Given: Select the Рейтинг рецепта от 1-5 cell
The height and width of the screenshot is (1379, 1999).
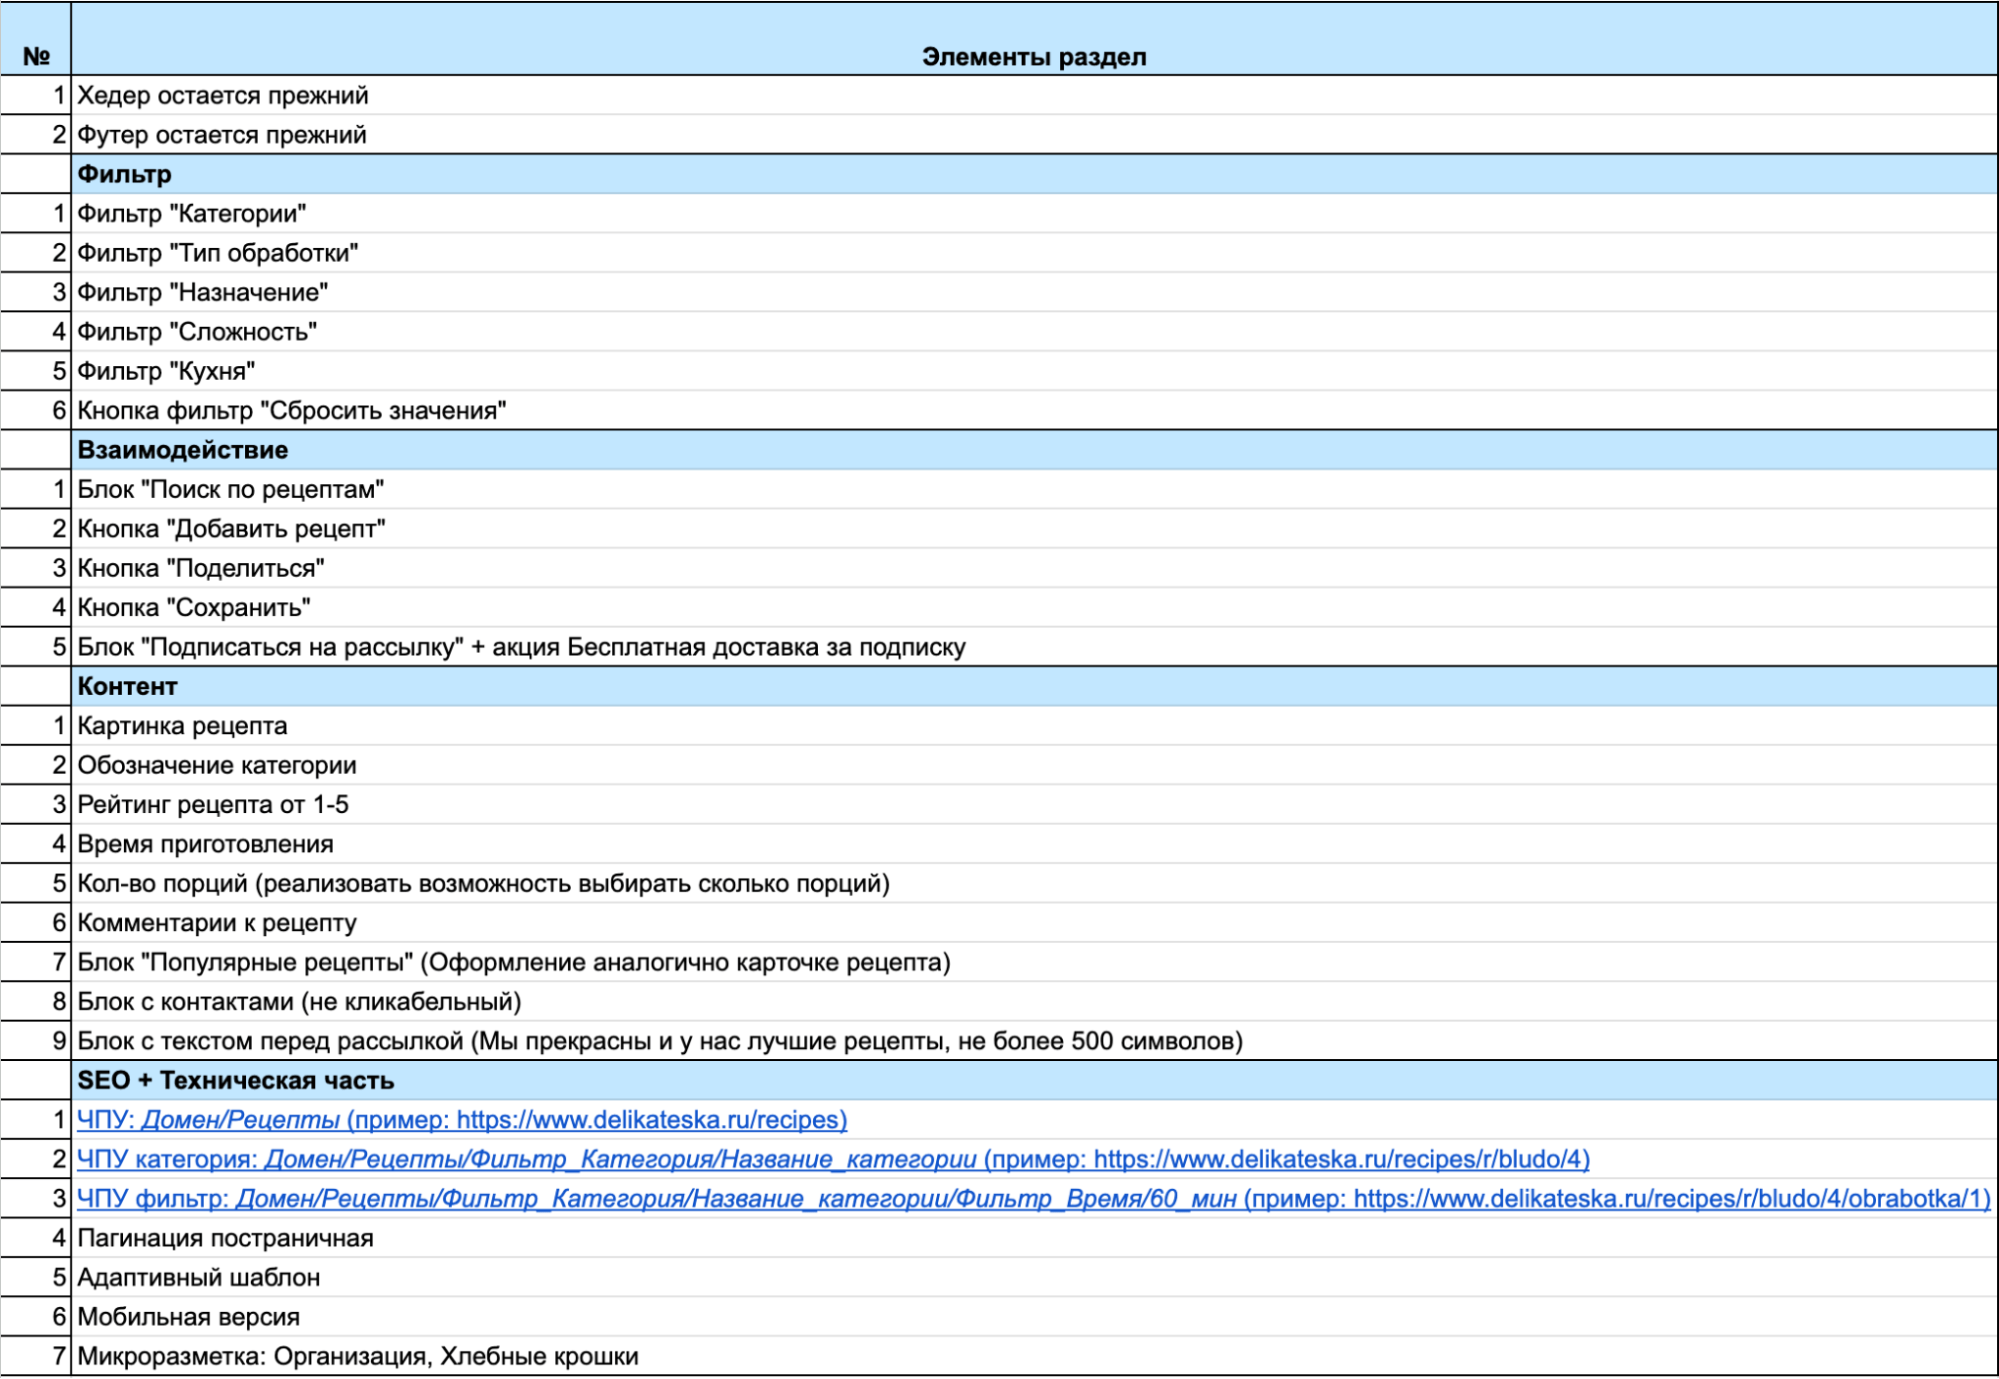Looking at the screenshot, I should tap(213, 805).
